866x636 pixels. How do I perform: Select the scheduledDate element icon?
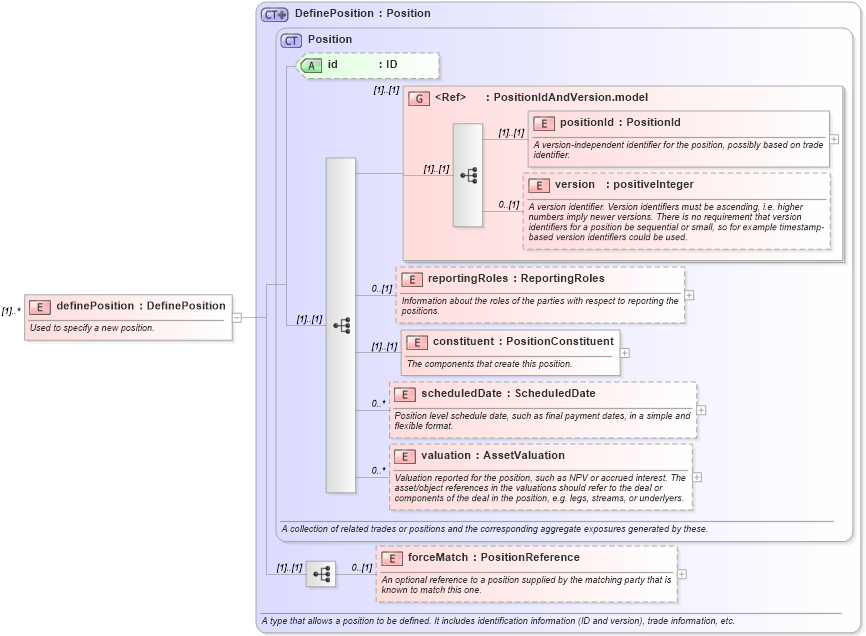406,394
